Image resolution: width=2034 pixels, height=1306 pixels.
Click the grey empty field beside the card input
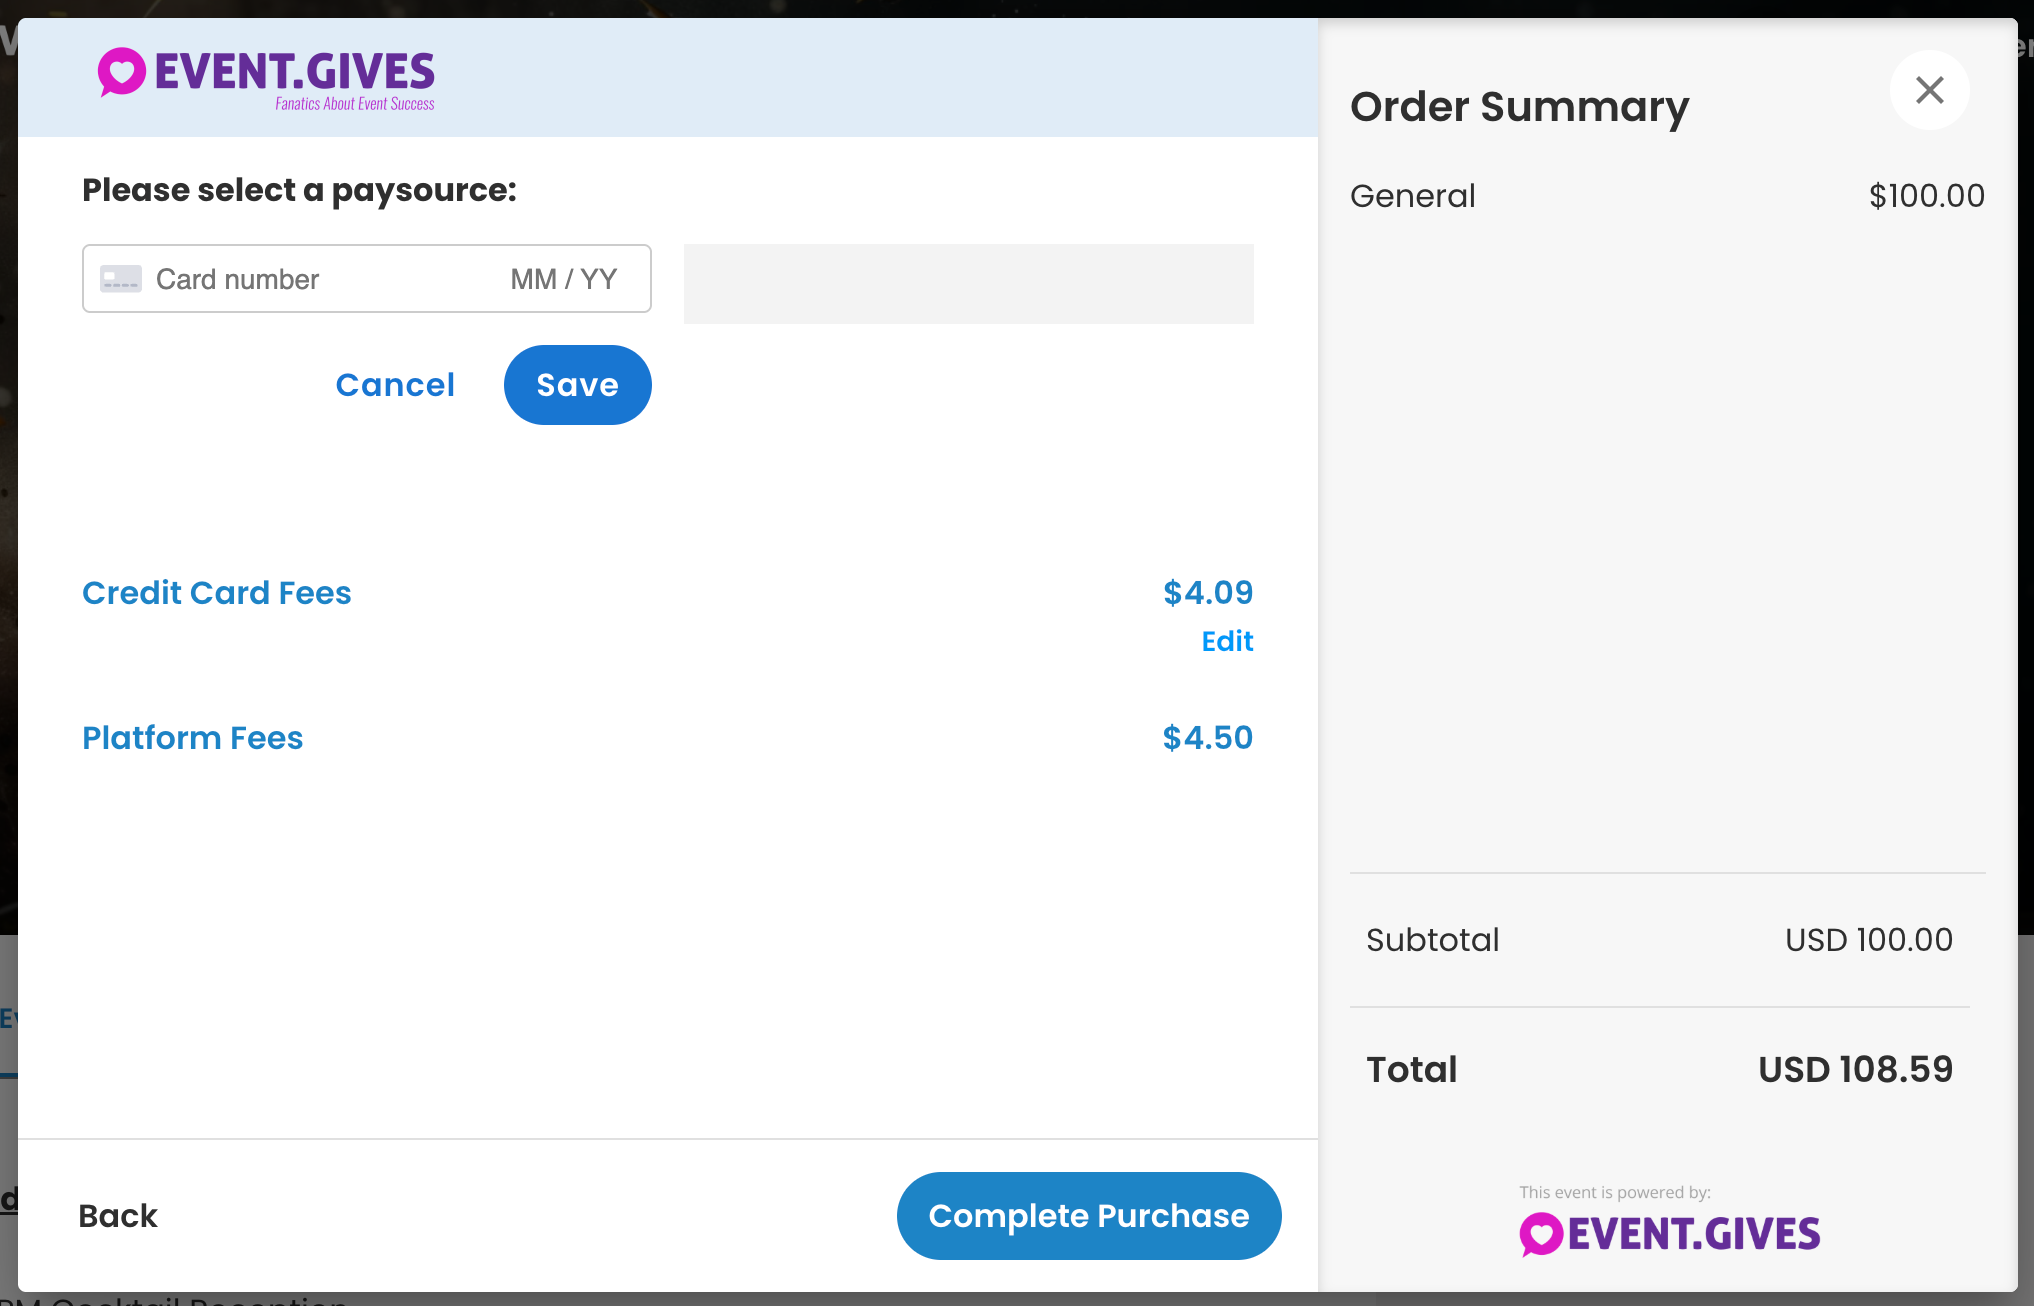pos(969,284)
